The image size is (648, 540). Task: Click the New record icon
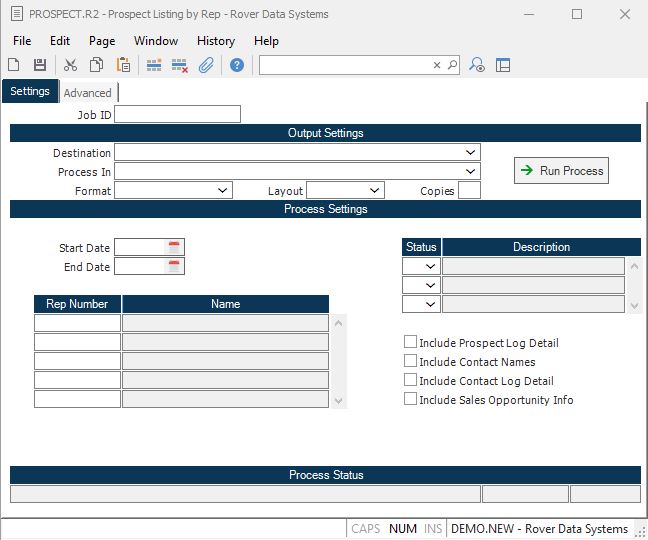tap(15, 65)
